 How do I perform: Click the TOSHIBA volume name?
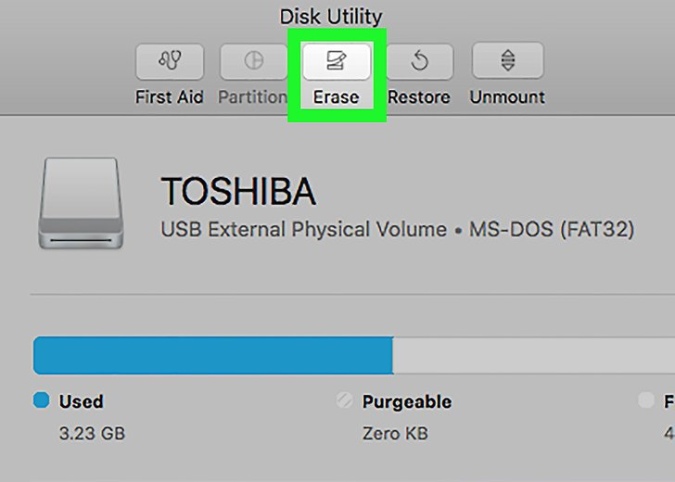[x=238, y=191]
